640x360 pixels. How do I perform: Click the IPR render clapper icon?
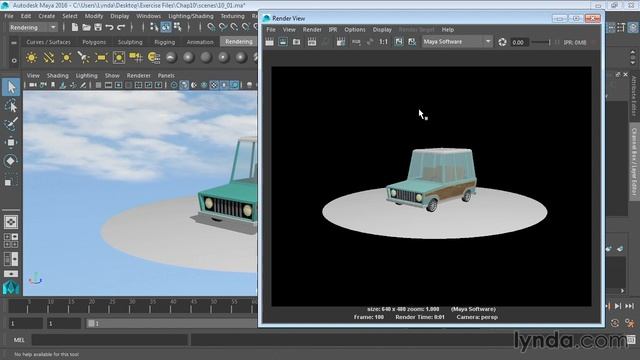point(312,42)
